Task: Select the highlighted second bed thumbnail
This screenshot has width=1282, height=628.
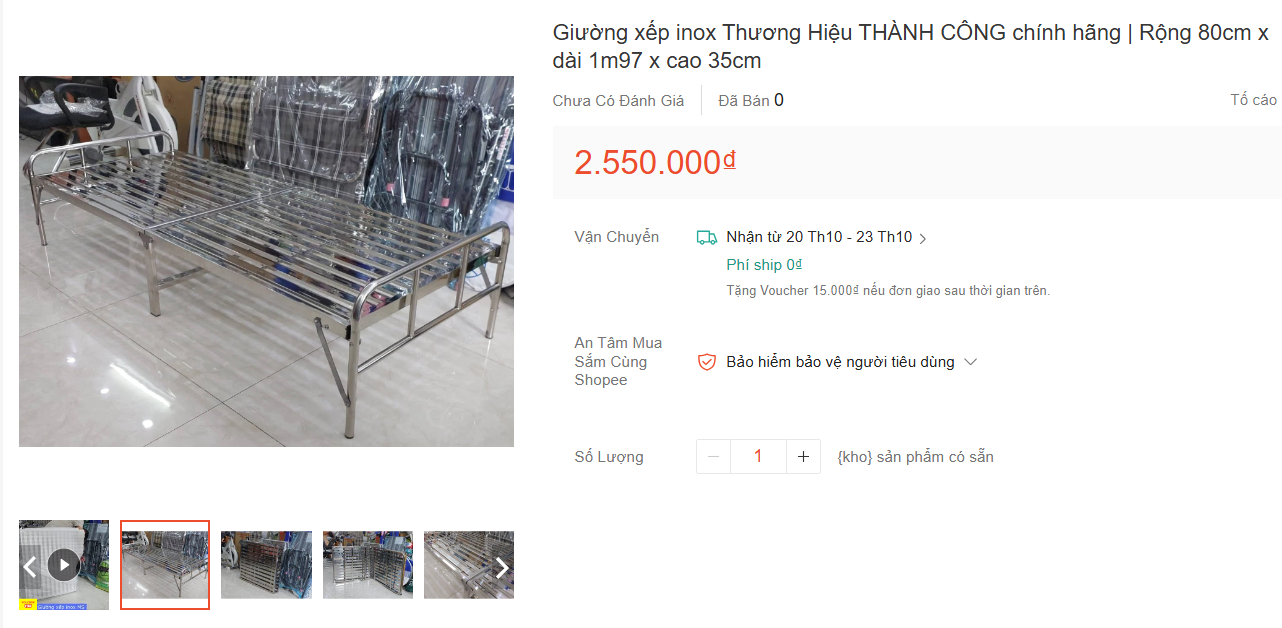Action: (165, 565)
